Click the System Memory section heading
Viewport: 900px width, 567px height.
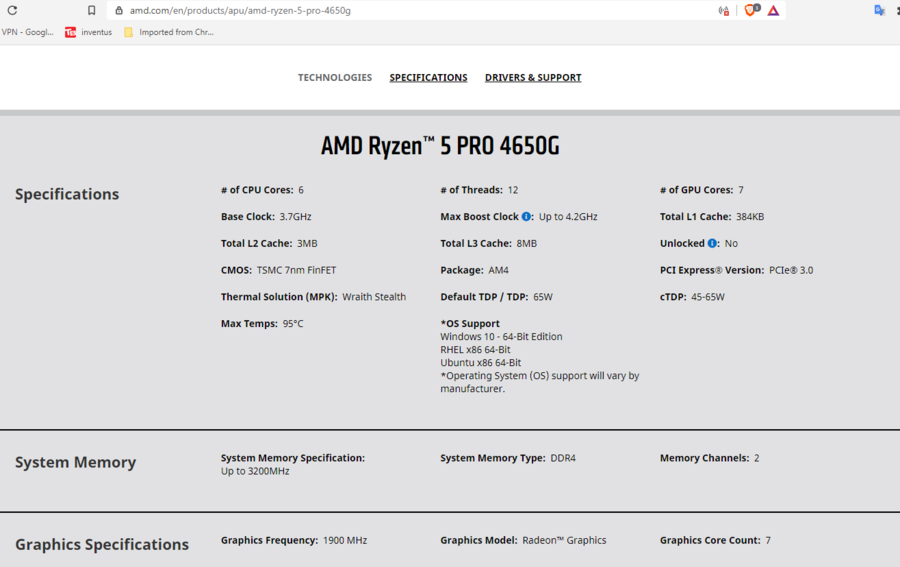(75, 462)
